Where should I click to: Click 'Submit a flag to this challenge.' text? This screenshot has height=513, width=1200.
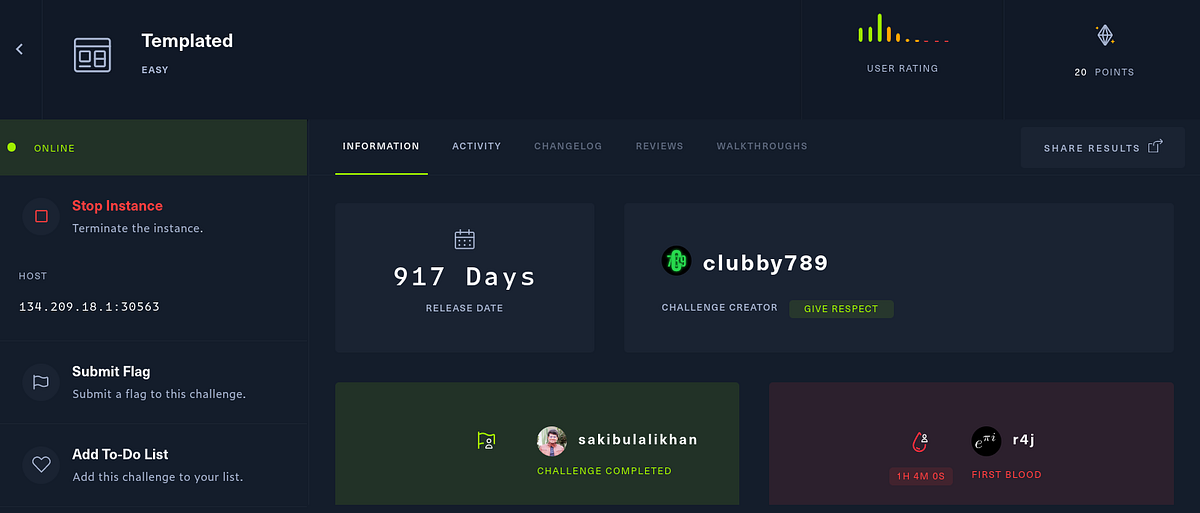[159, 394]
